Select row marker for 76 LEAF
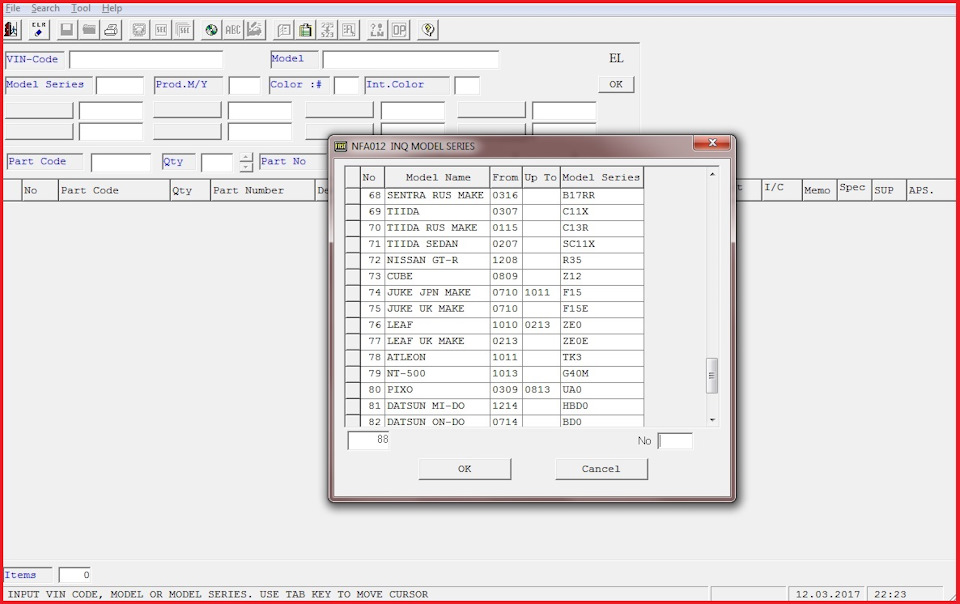 click(352, 325)
